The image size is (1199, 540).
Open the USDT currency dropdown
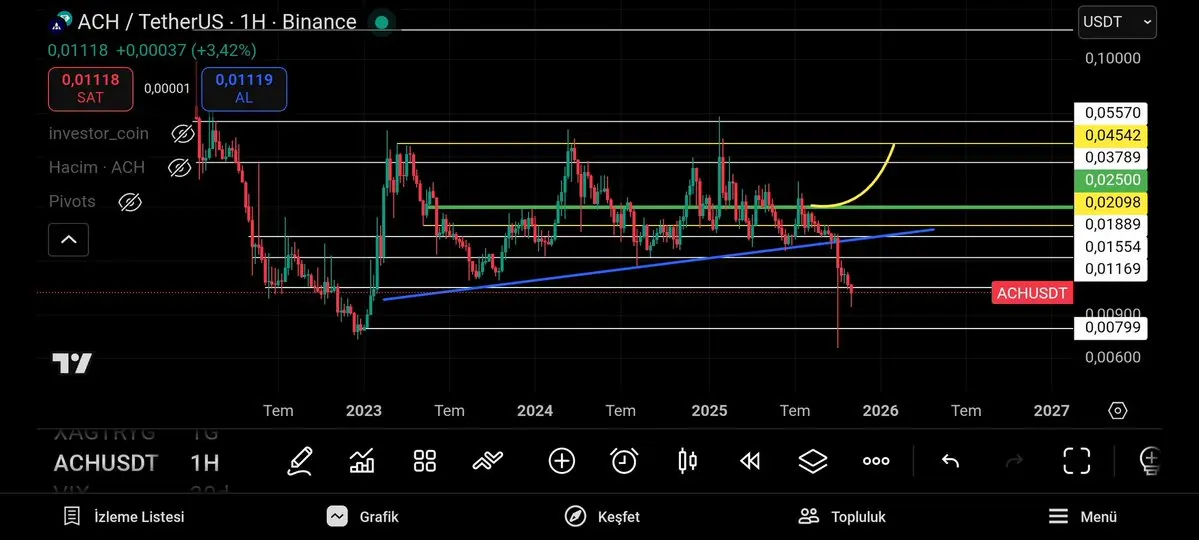pos(1116,22)
